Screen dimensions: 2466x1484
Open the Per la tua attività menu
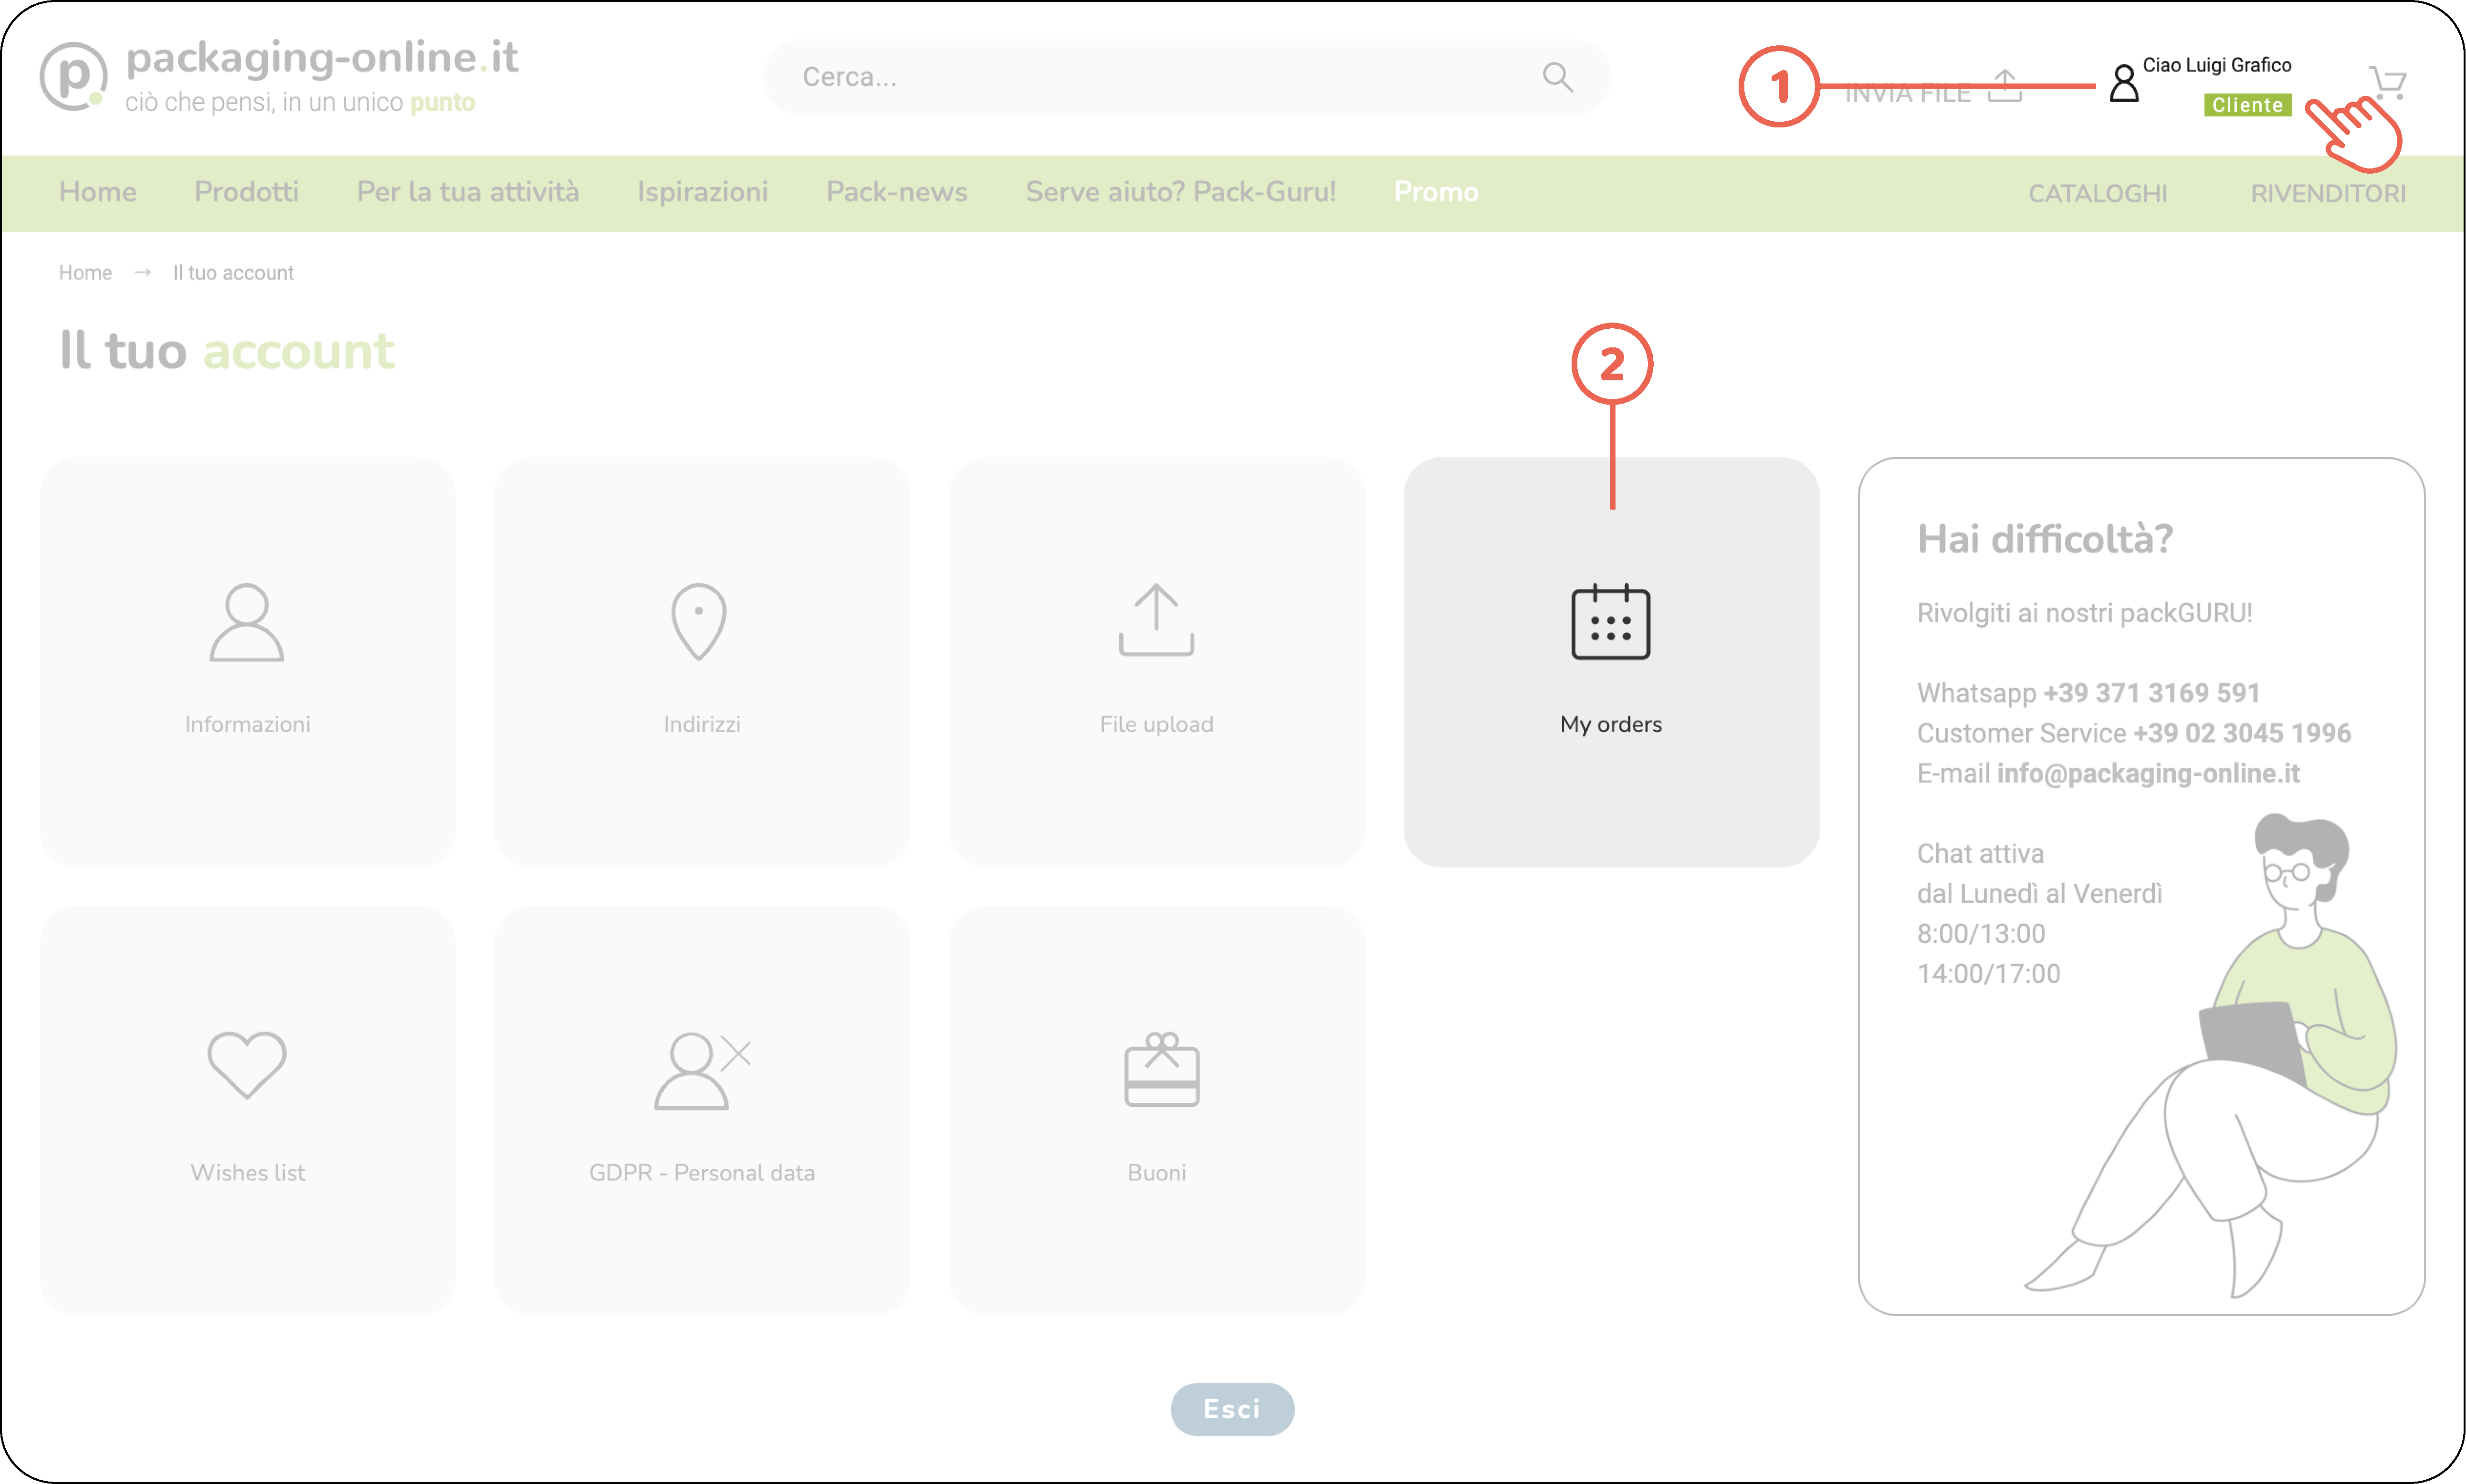coord(467,192)
